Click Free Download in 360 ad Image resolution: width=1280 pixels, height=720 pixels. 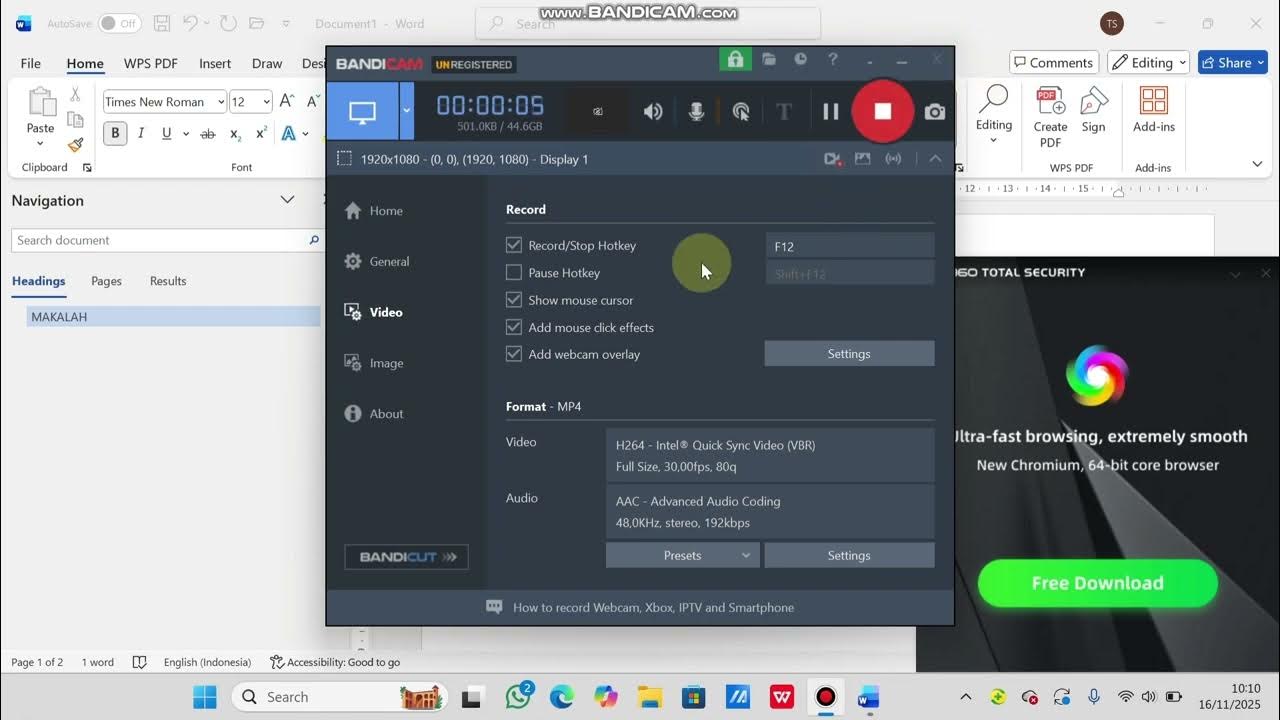click(x=1097, y=583)
